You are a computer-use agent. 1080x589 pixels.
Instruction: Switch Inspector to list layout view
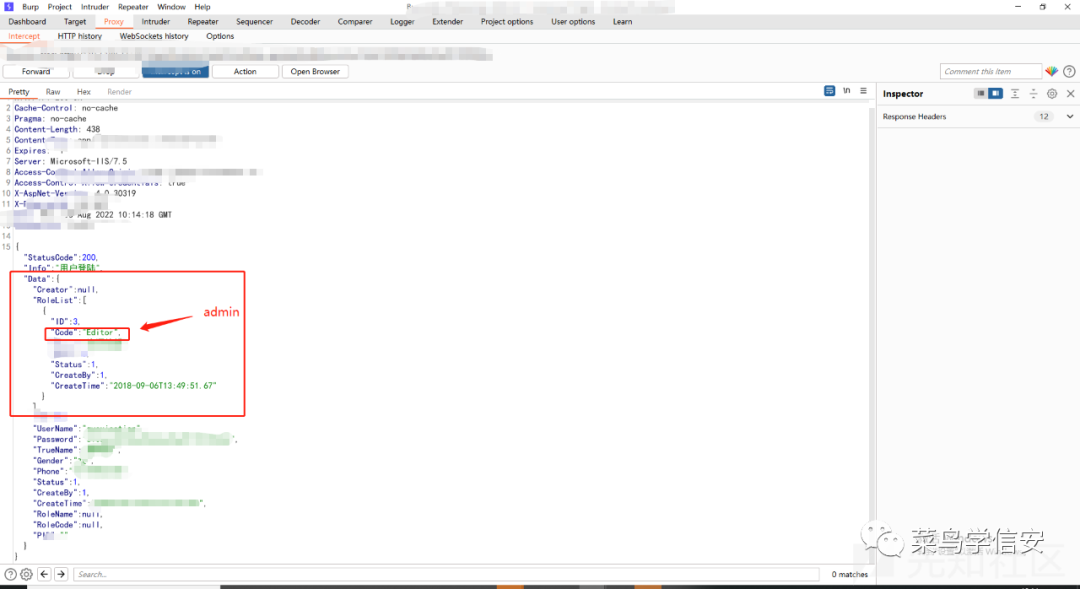point(980,93)
